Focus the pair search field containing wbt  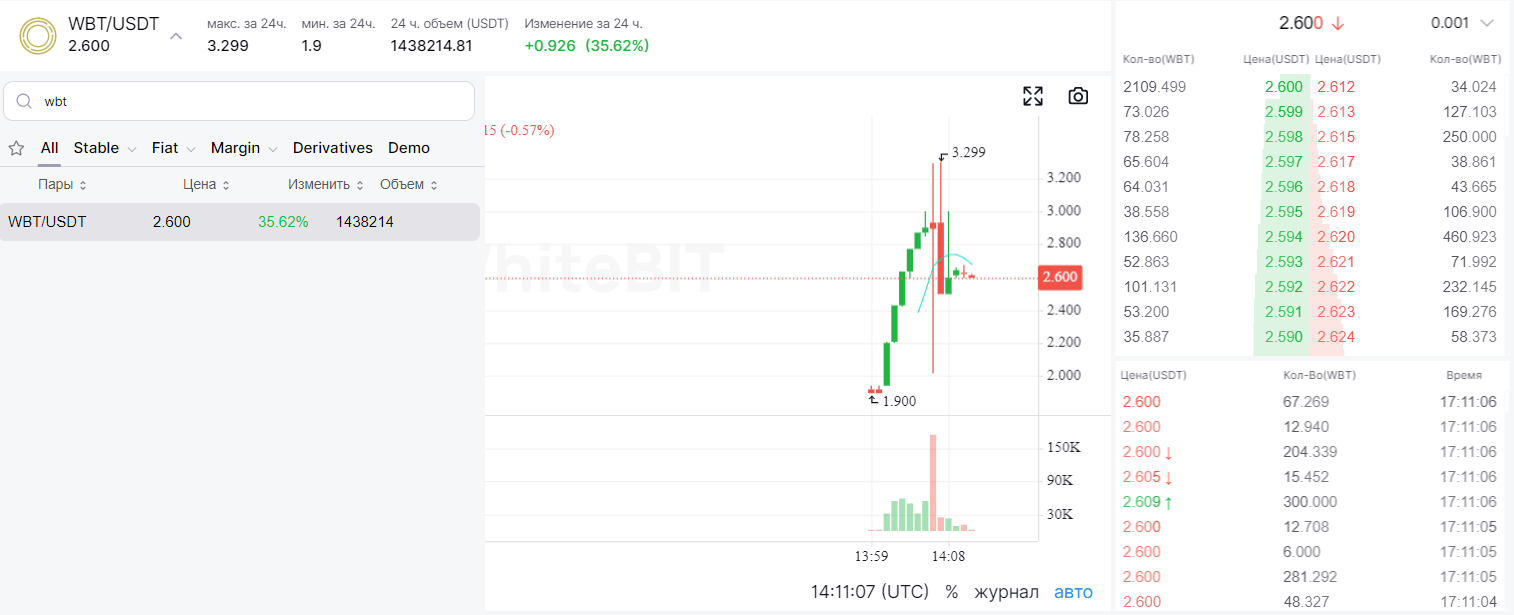(239, 101)
